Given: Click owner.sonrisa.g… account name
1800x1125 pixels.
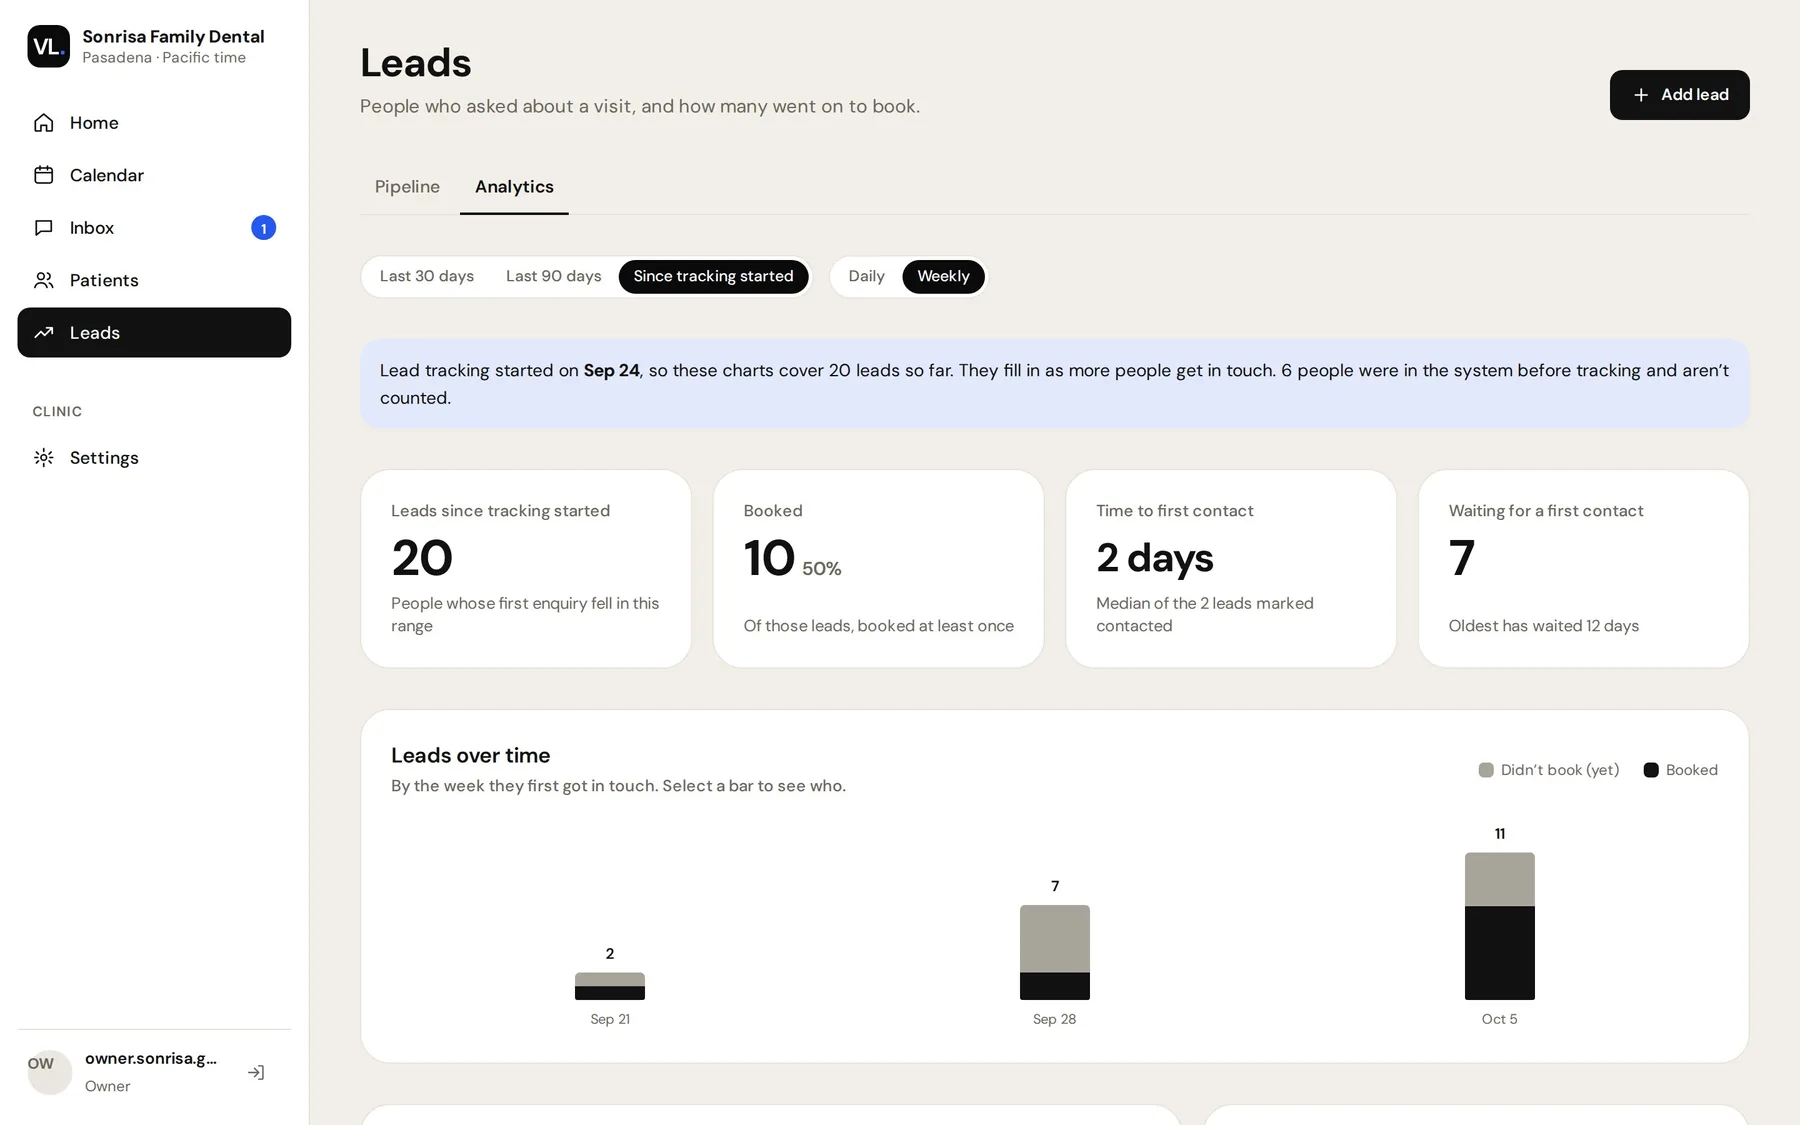Looking at the screenshot, I should point(151,1058).
